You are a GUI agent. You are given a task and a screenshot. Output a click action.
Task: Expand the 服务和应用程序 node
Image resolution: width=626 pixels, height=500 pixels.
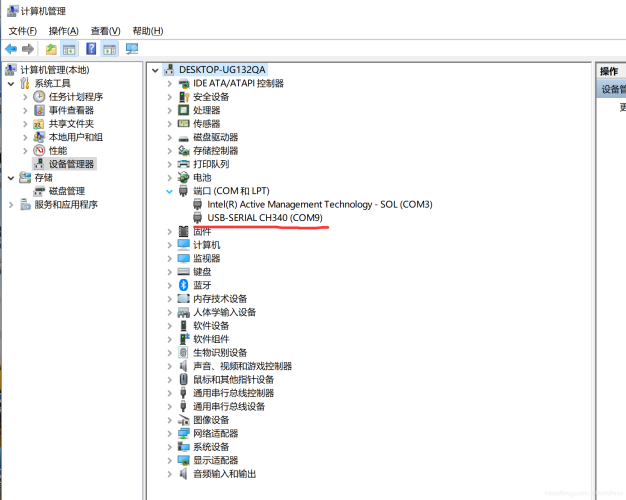point(11,204)
